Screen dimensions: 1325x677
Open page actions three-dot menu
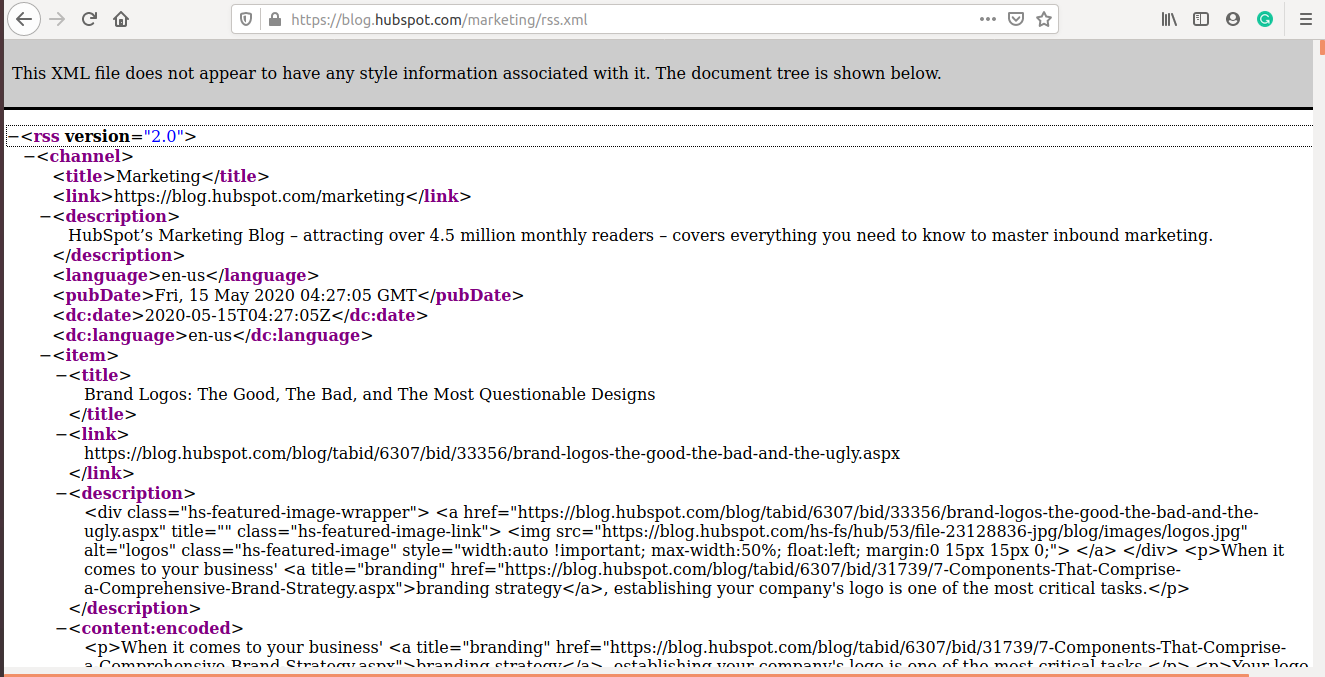coord(987,19)
